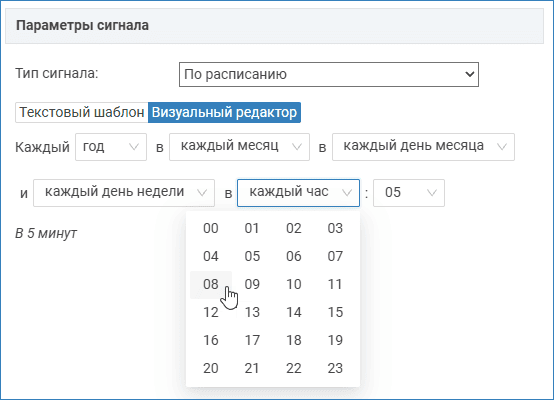The image size is (554, 400).
Task: Collapse the 'каждый час' dropdown
Action: pyautogui.click(x=299, y=193)
